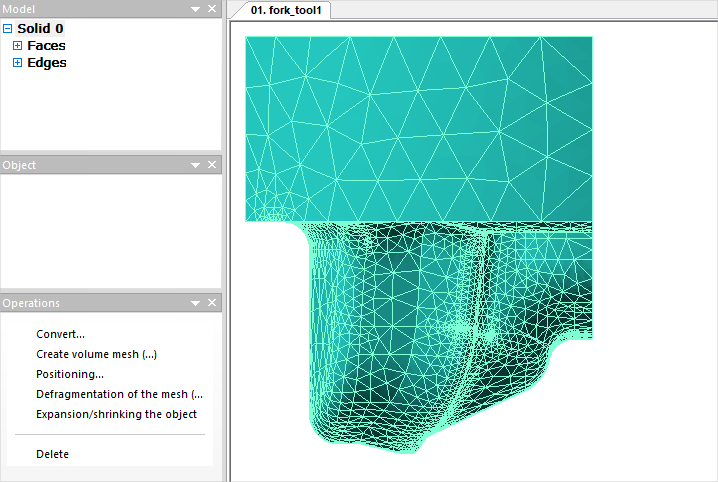This screenshot has height=482, width=718.
Task: Close the Object panel
Action: (x=211, y=164)
